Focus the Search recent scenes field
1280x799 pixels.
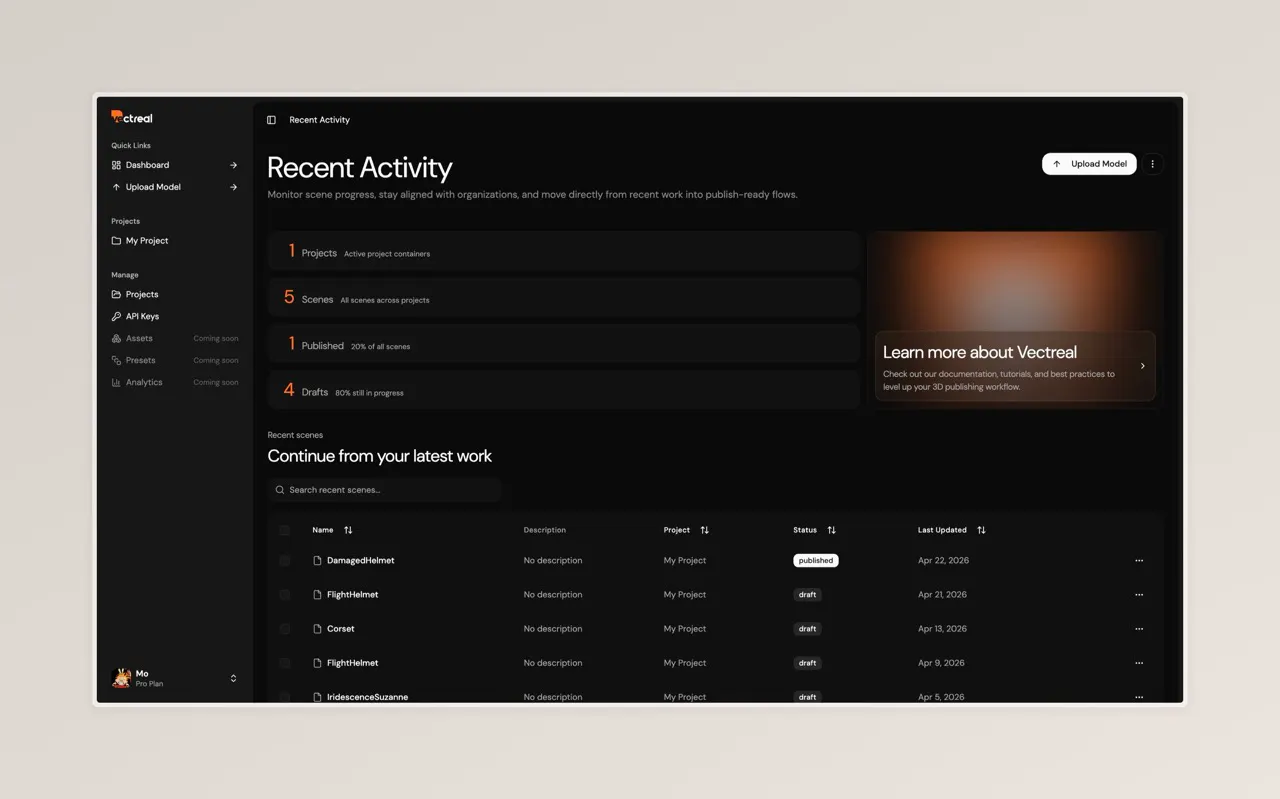click(x=385, y=490)
